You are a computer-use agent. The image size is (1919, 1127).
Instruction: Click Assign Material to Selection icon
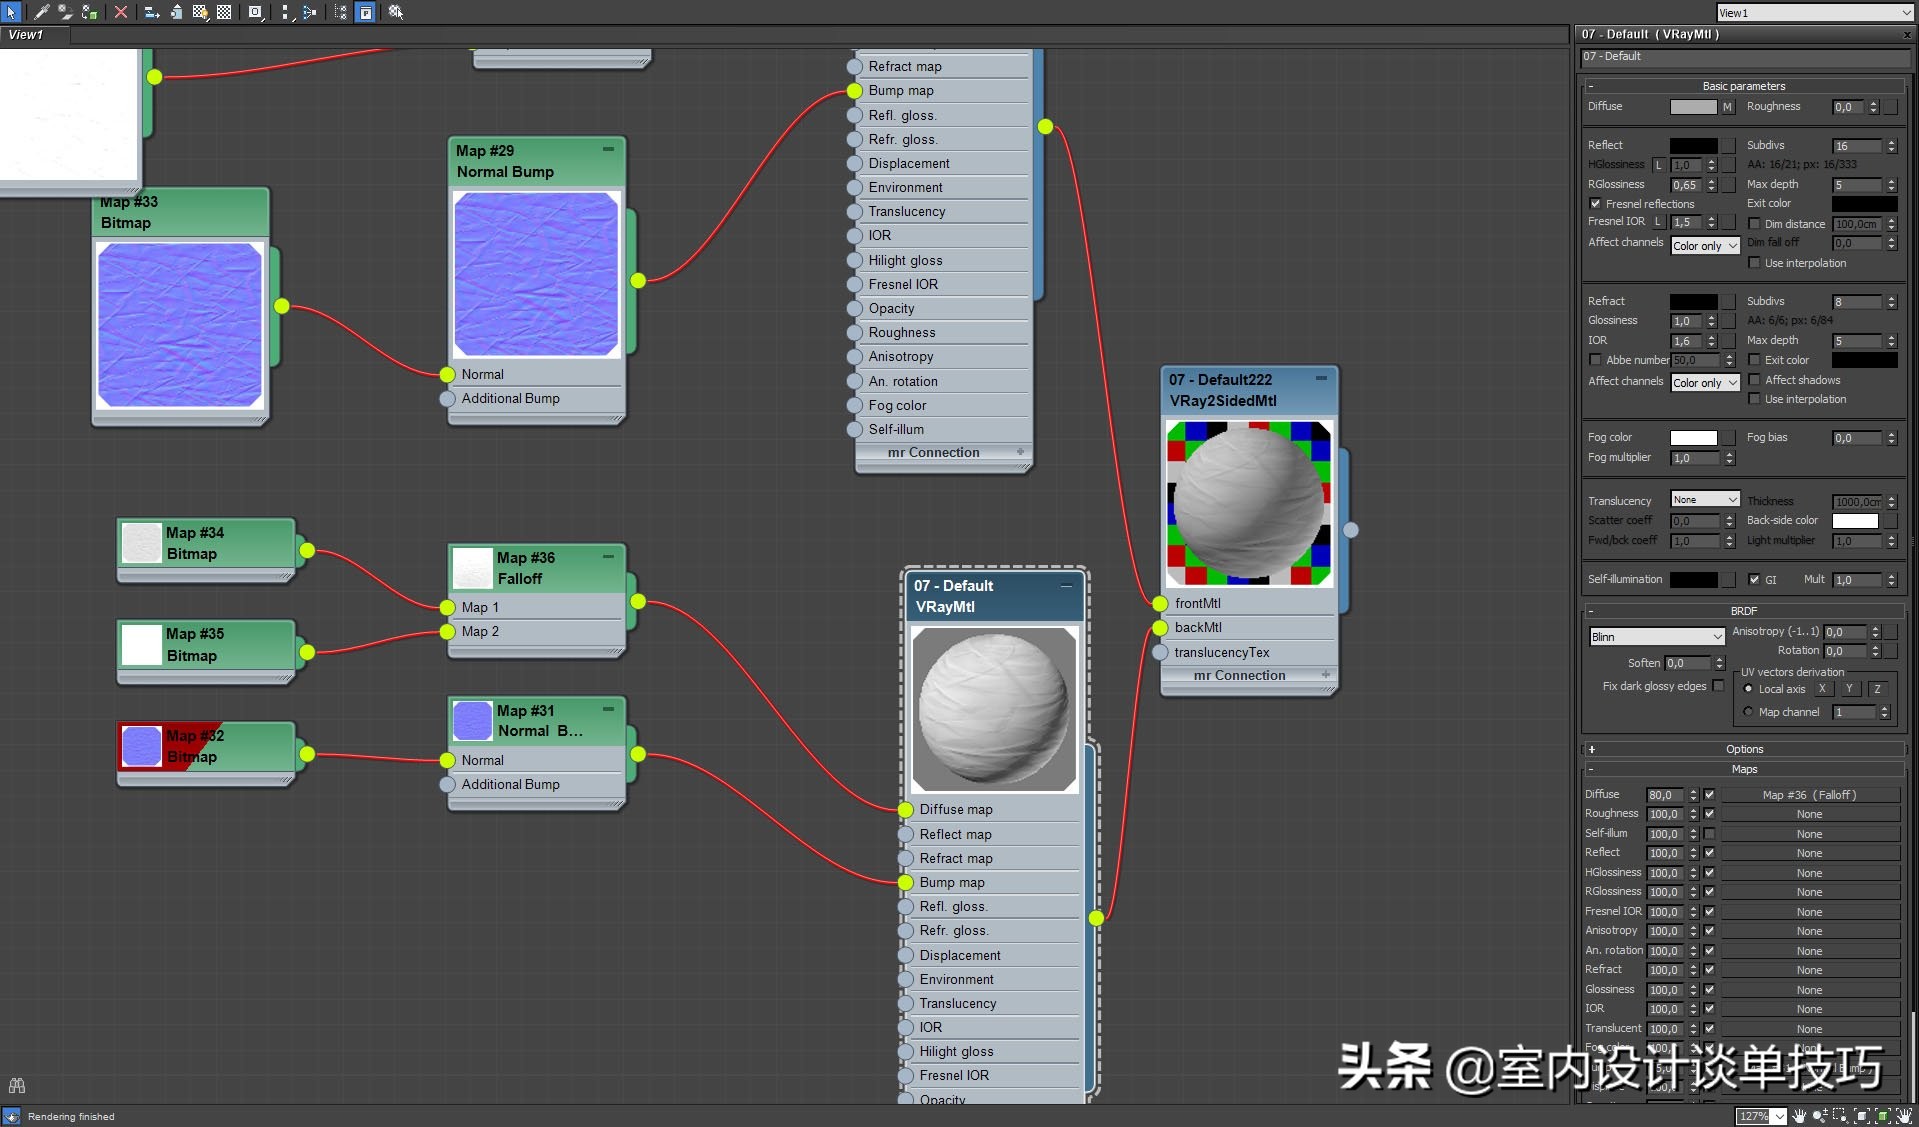(x=89, y=12)
